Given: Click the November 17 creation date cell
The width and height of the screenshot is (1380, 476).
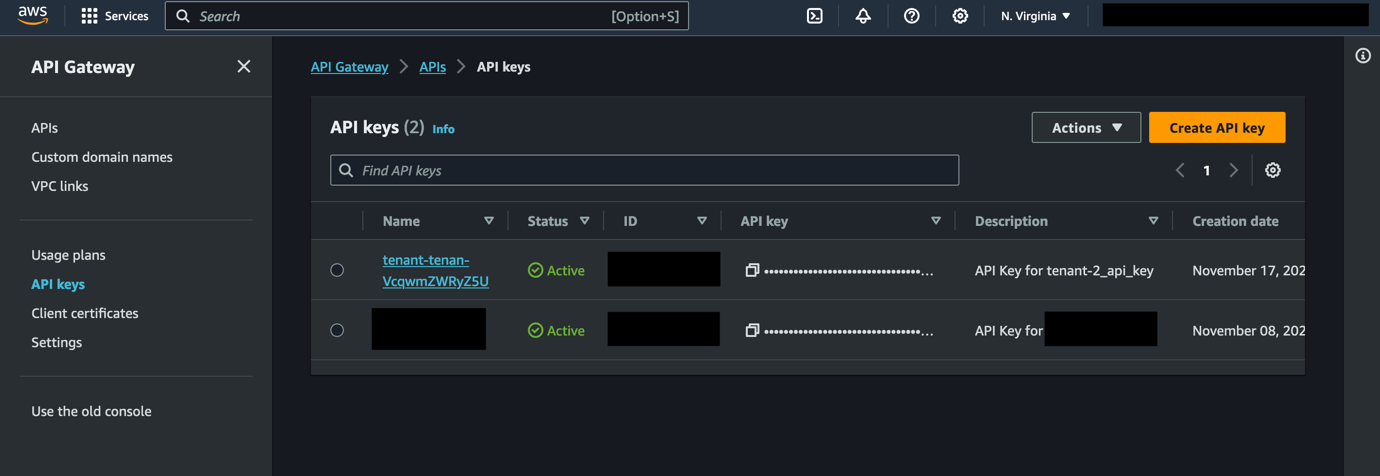Looking at the screenshot, I should pyautogui.click(x=1248, y=270).
